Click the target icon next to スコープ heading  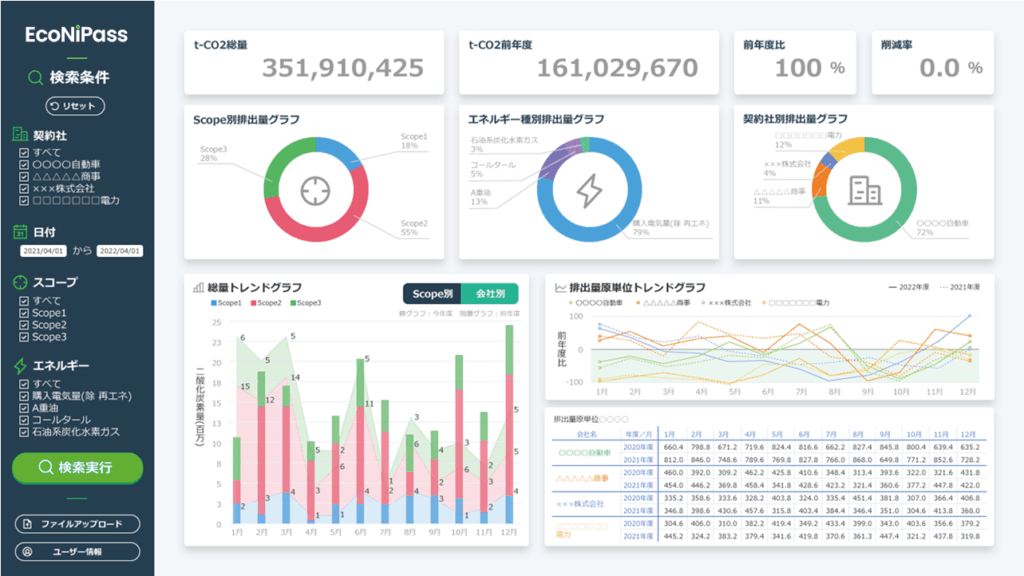coord(20,282)
